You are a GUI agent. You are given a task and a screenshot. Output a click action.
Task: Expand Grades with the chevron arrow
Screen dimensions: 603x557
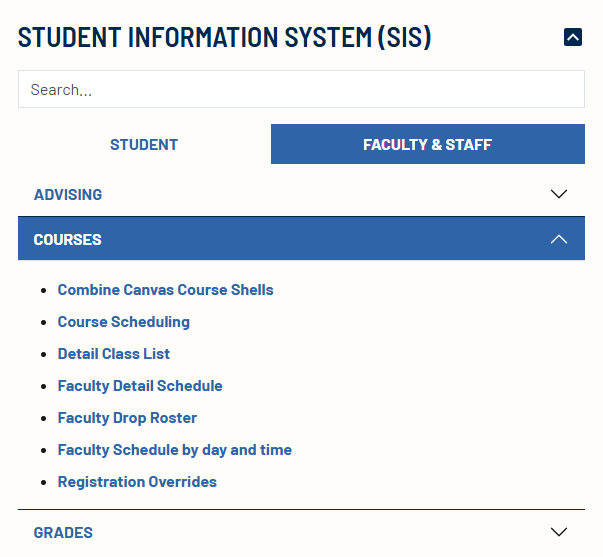point(559,533)
